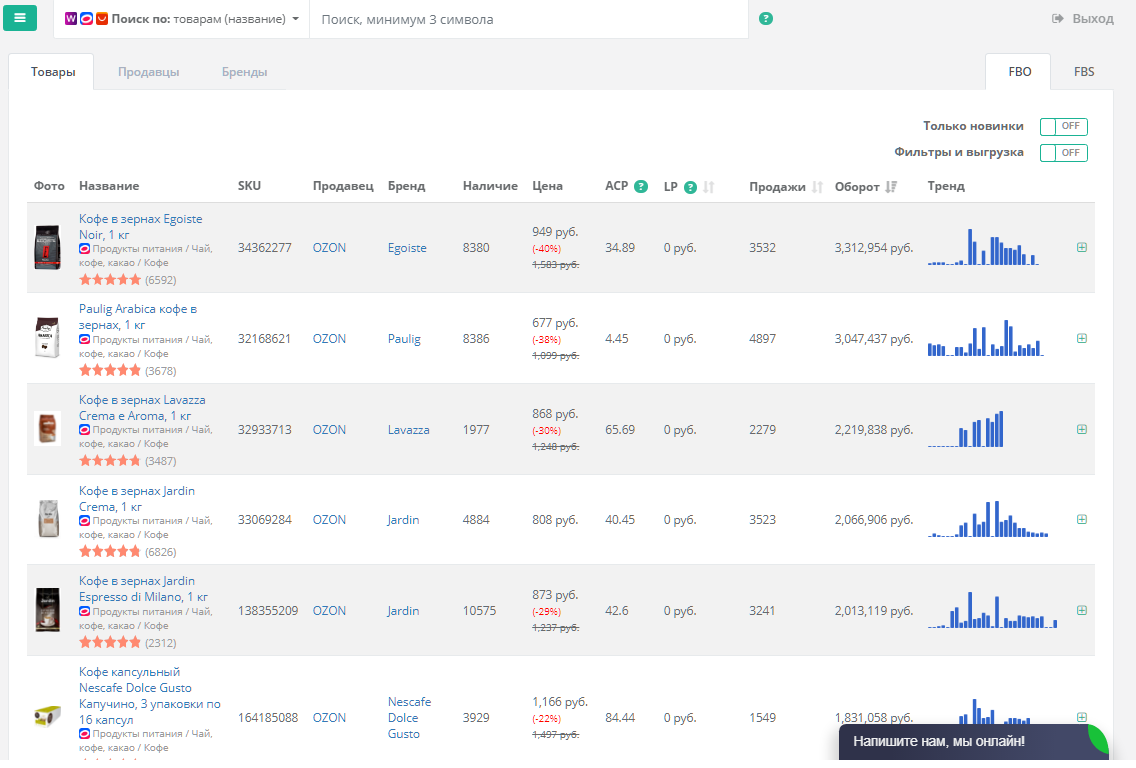1136x768 pixels.
Task: Enable the Только новинки toggle
Action: pos(1063,127)
